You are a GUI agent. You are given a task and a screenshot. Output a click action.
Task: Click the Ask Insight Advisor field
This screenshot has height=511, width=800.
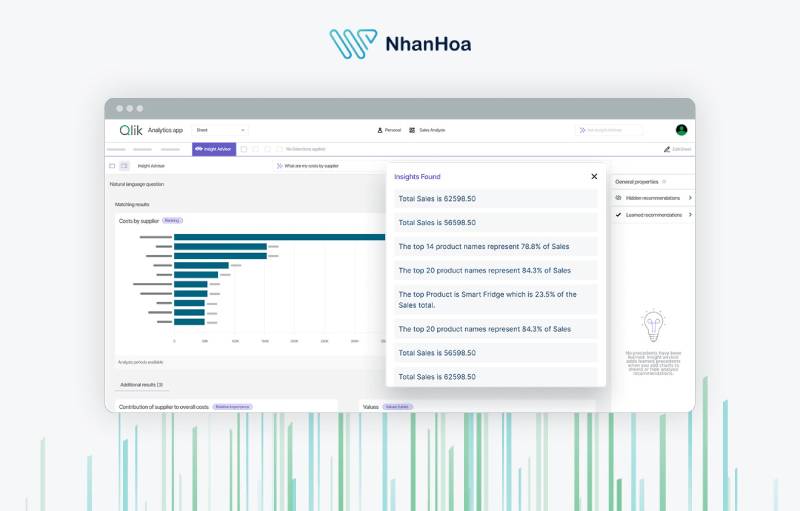point(609,131)
